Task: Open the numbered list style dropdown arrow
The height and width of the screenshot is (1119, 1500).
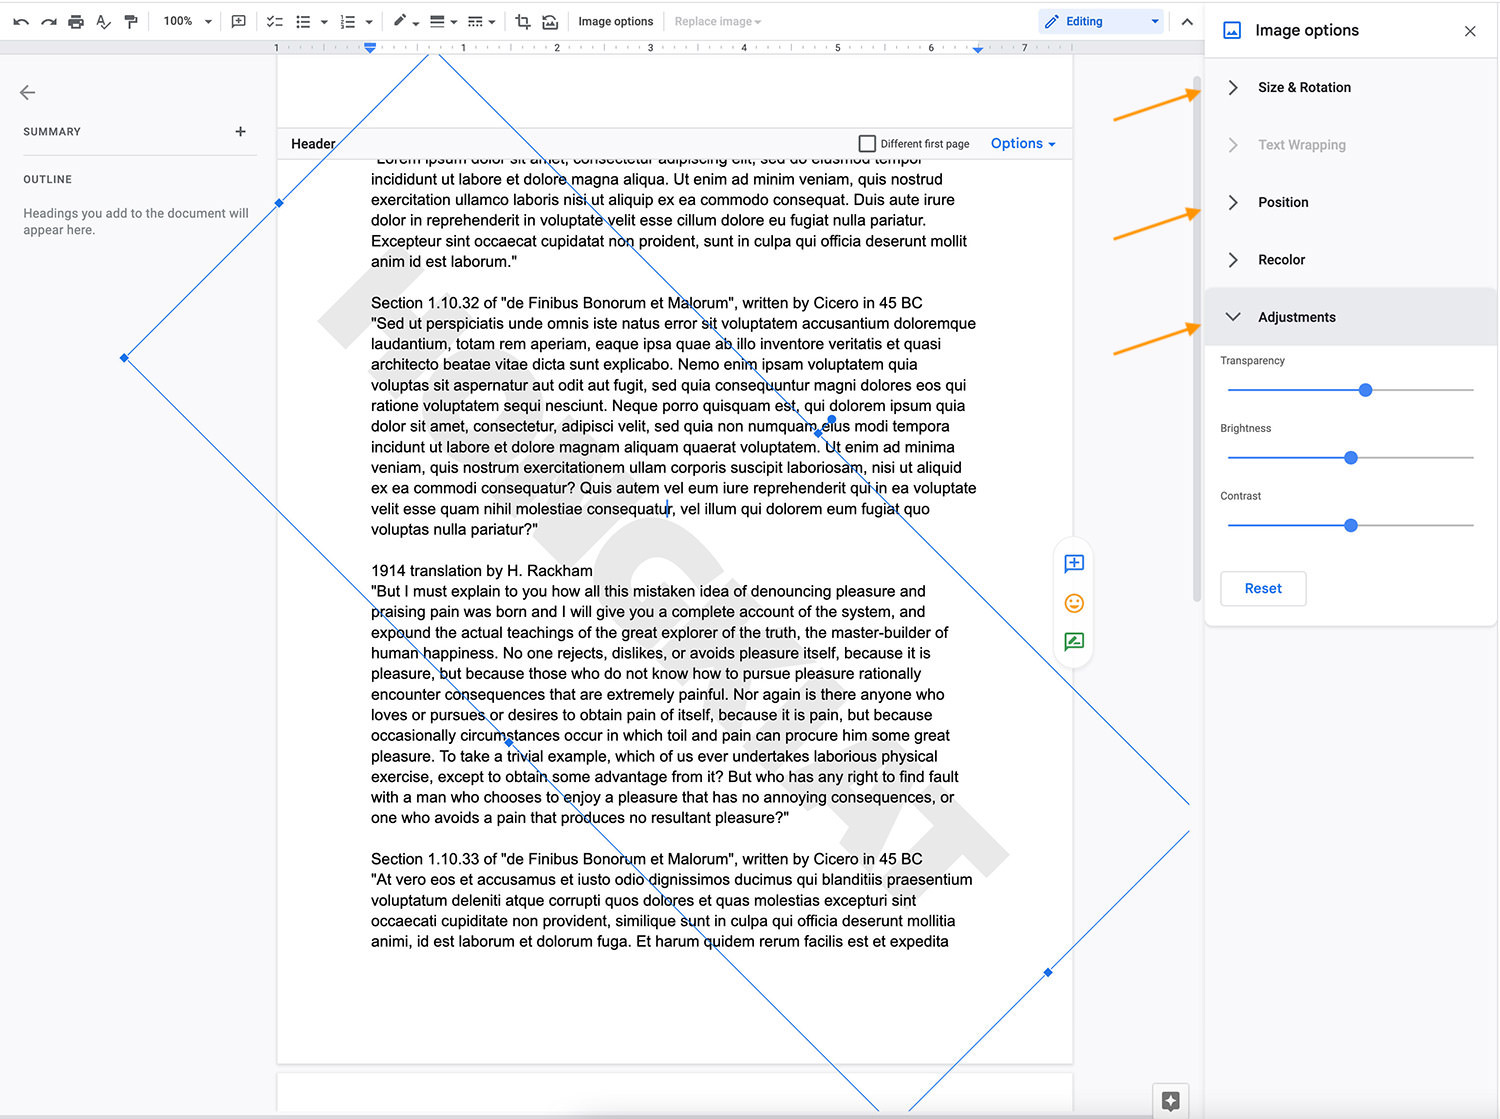Action: 369,22
